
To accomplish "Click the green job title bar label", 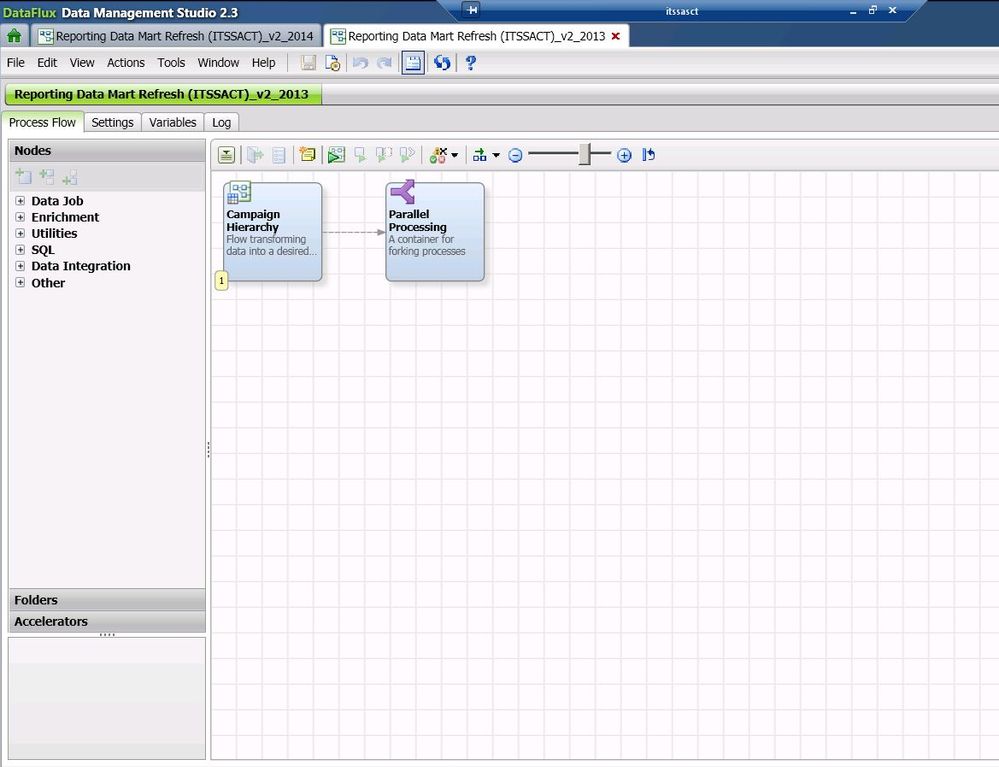I will pos(162,94).
